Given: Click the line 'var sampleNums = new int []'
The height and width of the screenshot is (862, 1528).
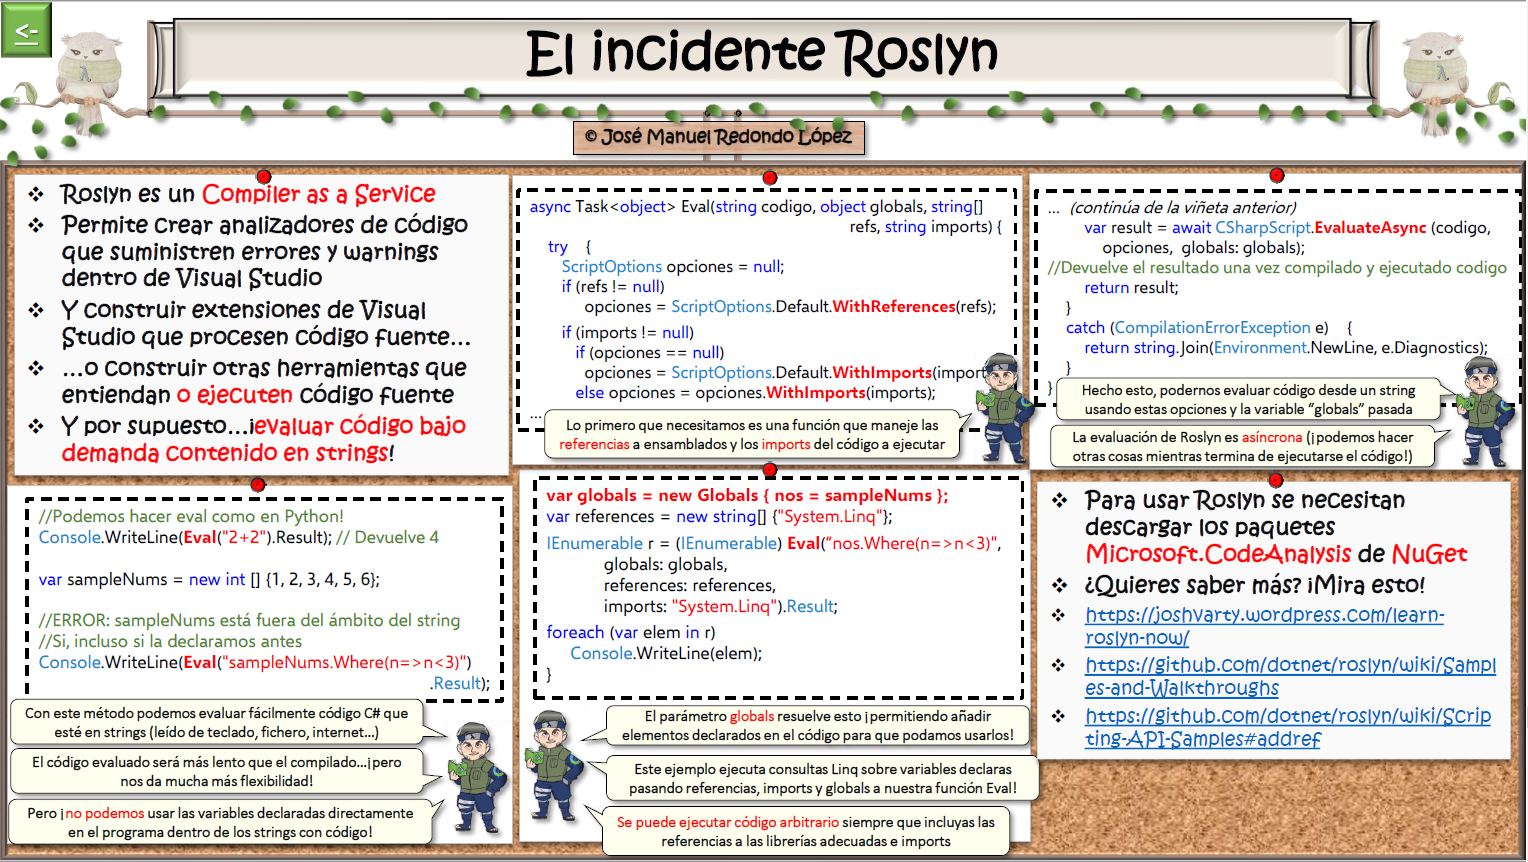Looking at the screenshot, I should tap(209, 580).
